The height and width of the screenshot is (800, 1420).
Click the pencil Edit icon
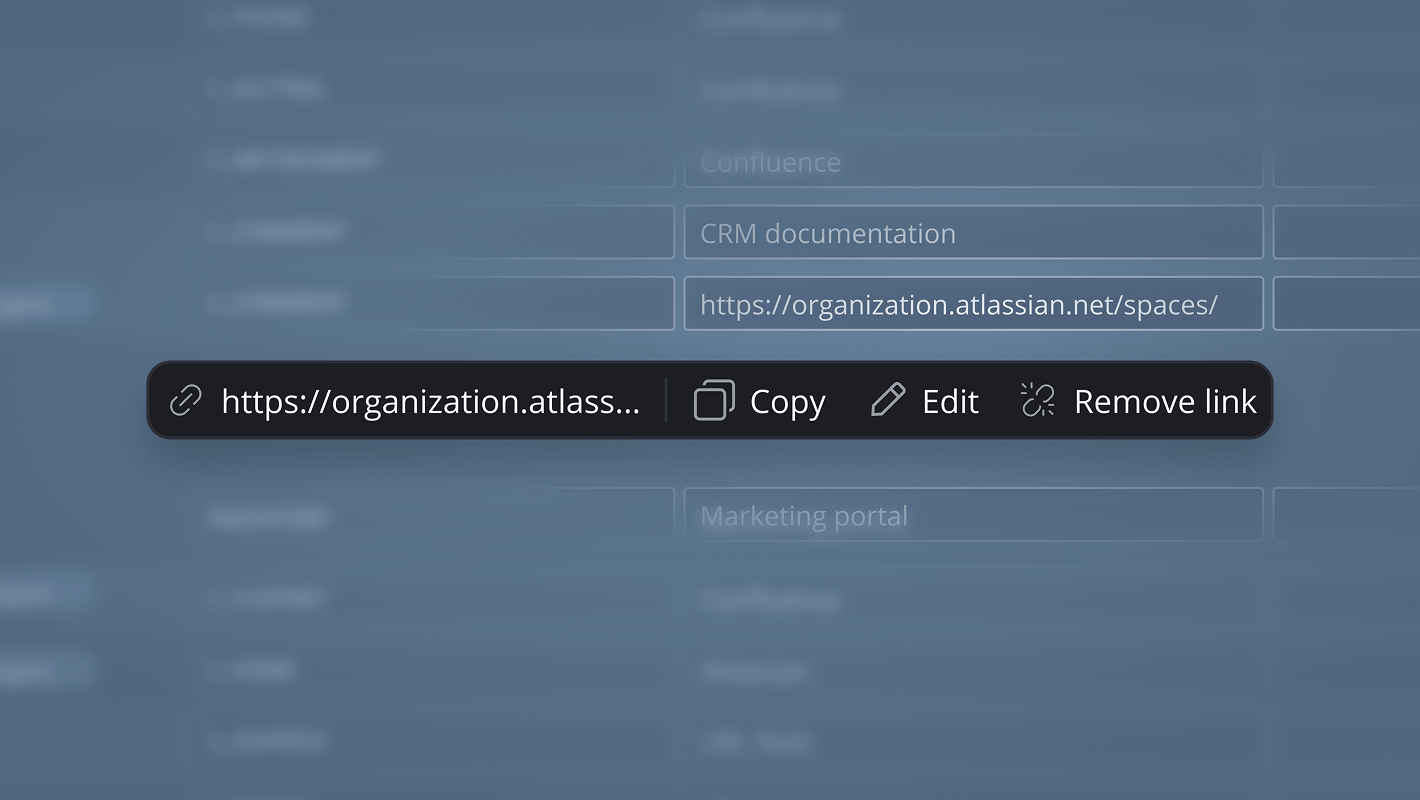pyautogui.click(x=887, y=400)
